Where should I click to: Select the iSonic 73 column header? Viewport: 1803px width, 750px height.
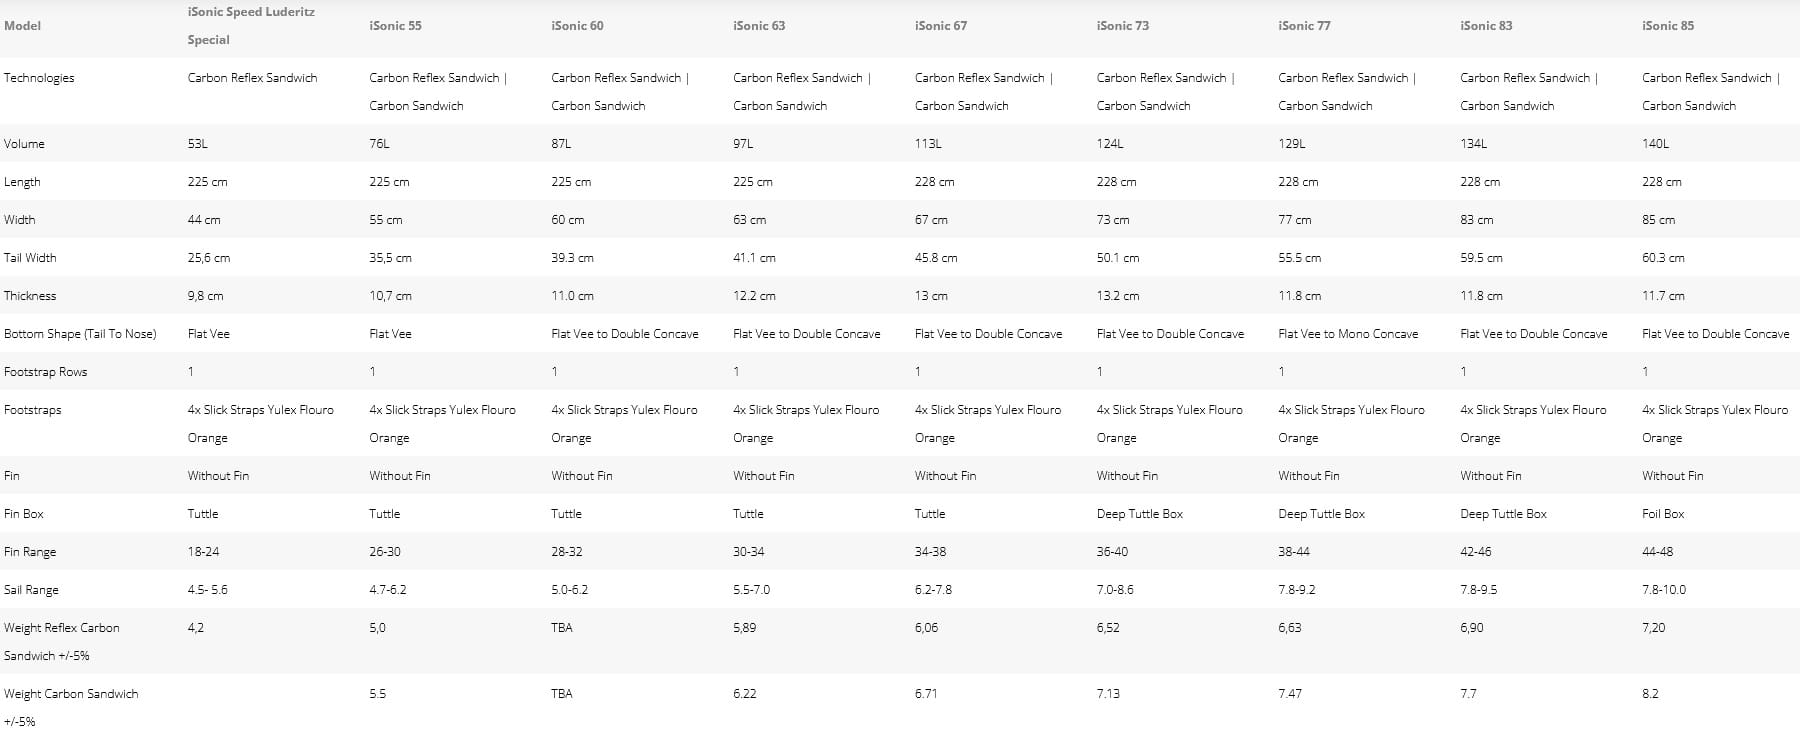[x=1122, y=26]
